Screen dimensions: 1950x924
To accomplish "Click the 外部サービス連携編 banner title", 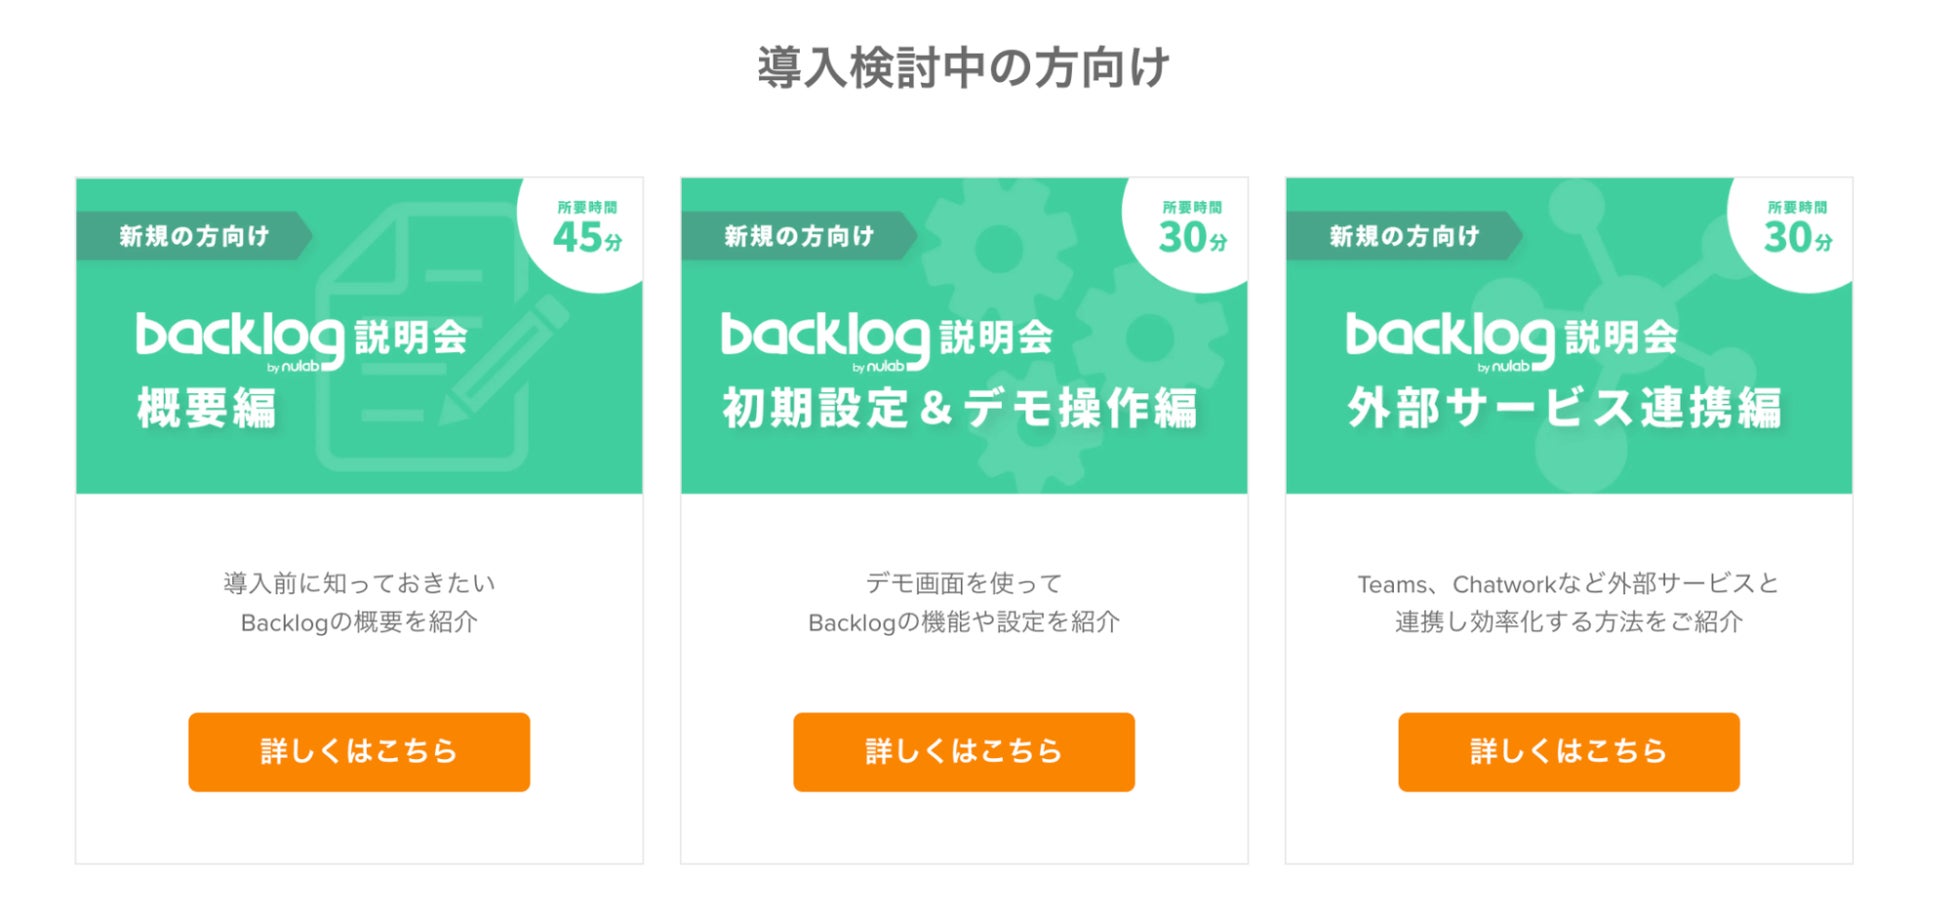I will click(1564, 409).
